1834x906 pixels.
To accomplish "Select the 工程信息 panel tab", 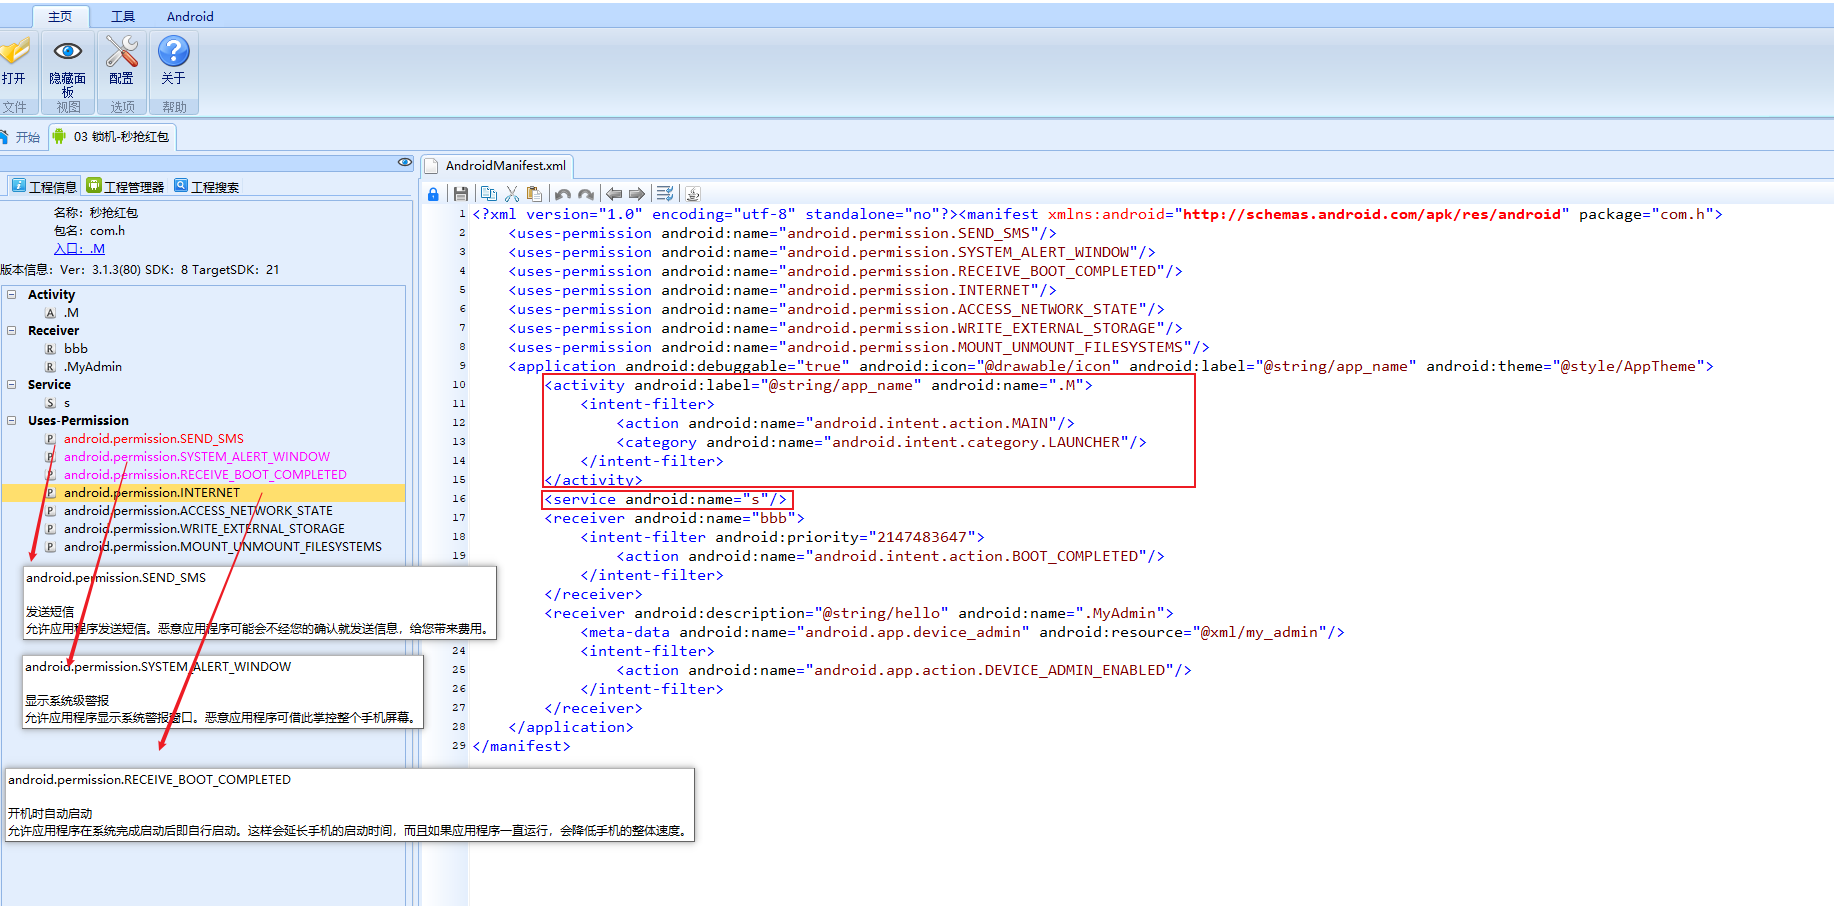I will pyautogui.click(x=45, y=187).
